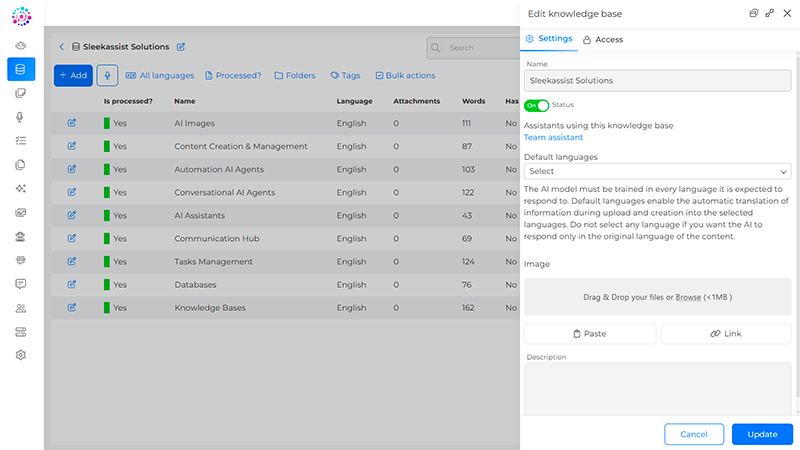Image resolution: width=800 pixels, height=450 pixels.
Task: Toggle the Processed? filter
Action: point(233,75)
